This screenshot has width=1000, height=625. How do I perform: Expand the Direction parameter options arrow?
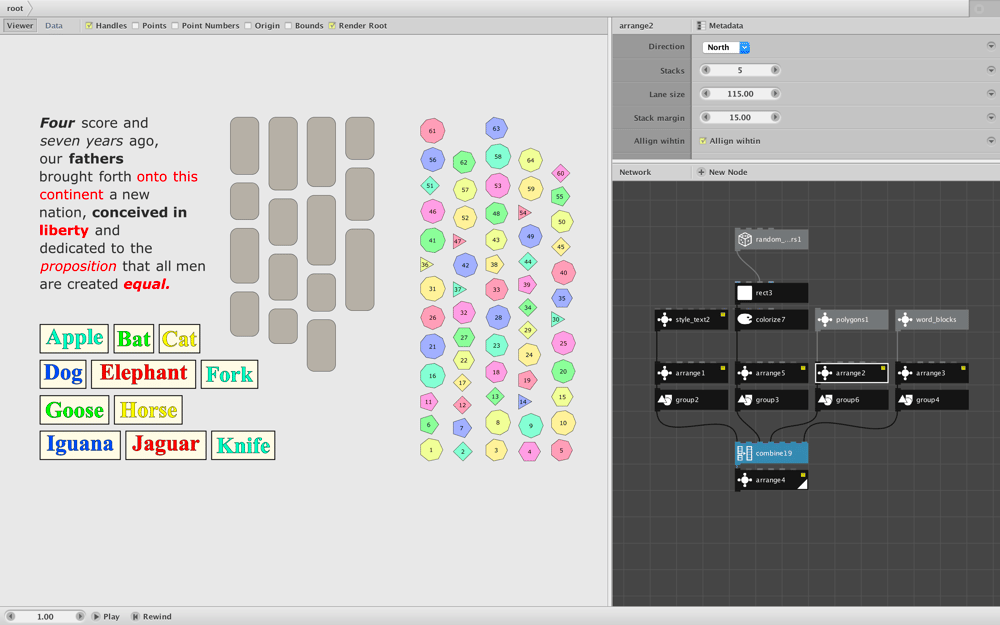990,46
